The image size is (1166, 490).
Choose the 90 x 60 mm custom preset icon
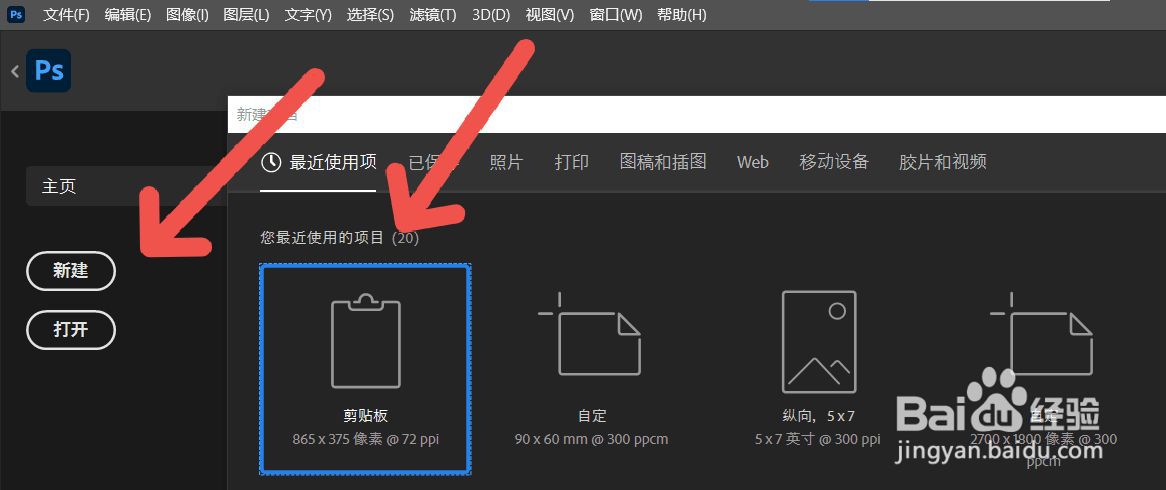tap(590, 334)
